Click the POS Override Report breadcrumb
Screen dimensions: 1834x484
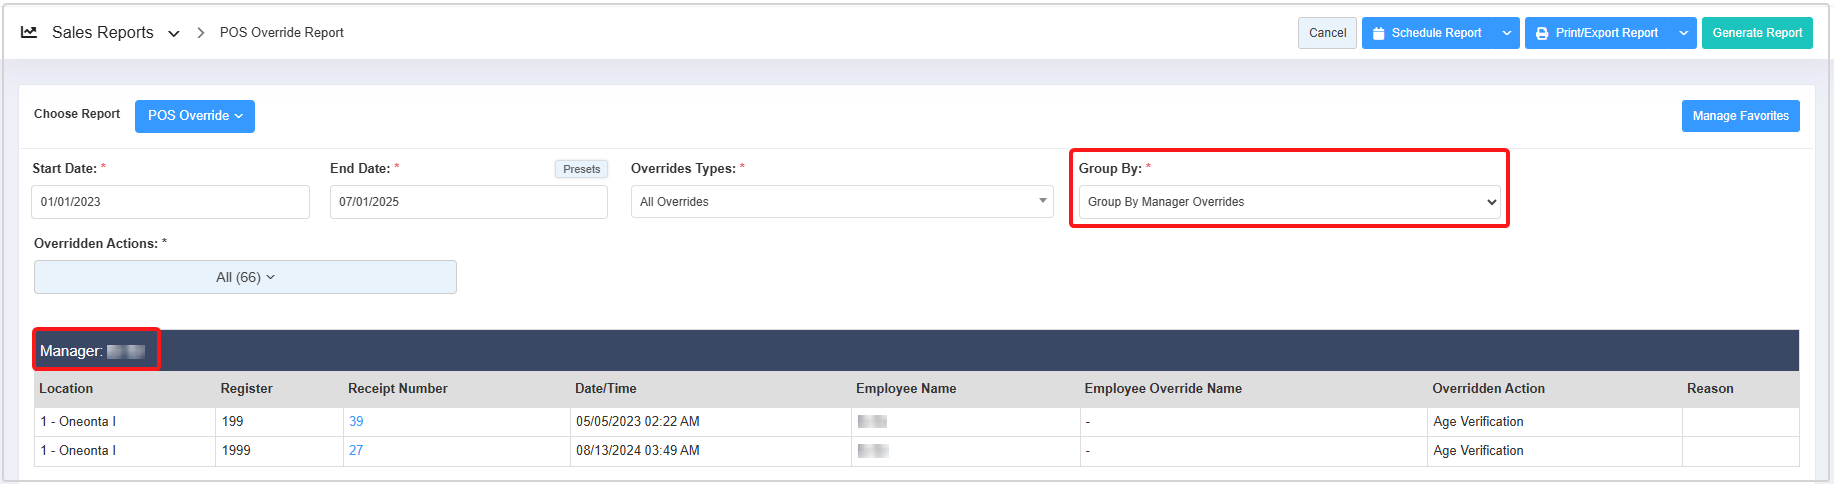(281, 33)
